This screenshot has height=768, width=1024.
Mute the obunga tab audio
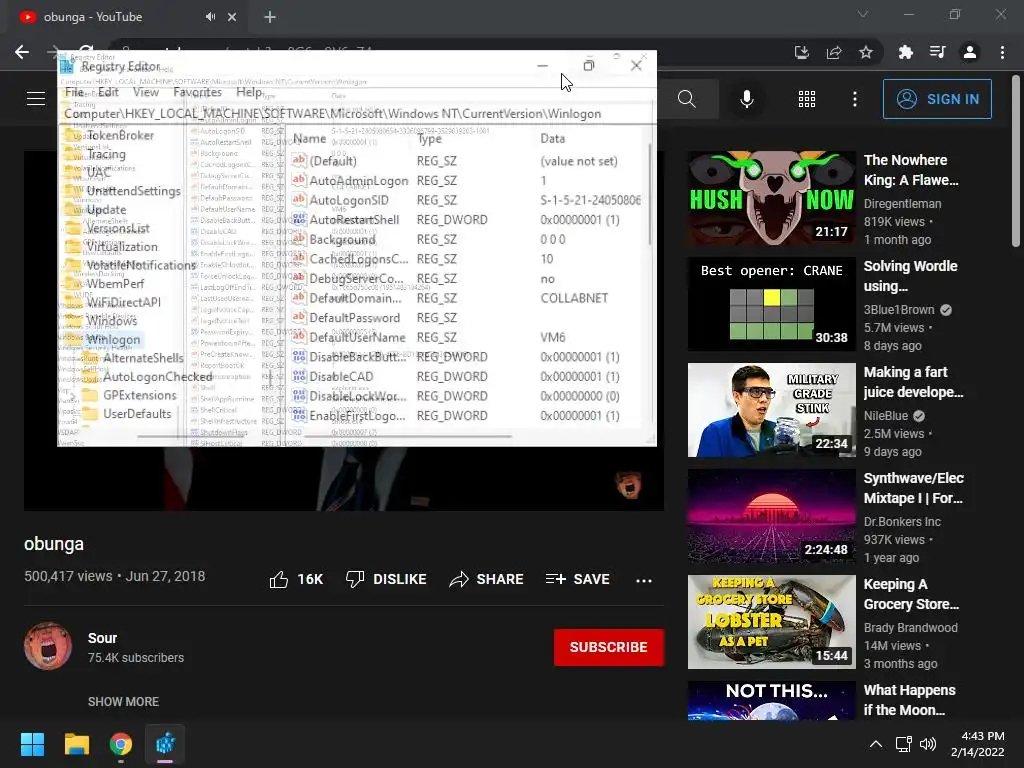pos(210,17)
